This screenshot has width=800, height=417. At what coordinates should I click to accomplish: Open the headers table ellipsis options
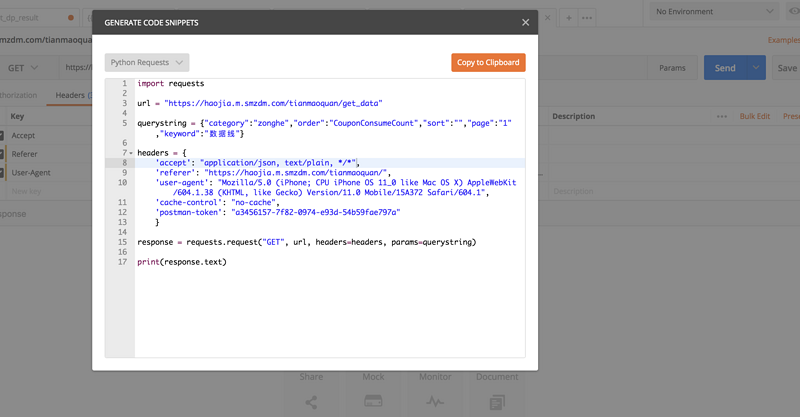[x=721, y=116]
